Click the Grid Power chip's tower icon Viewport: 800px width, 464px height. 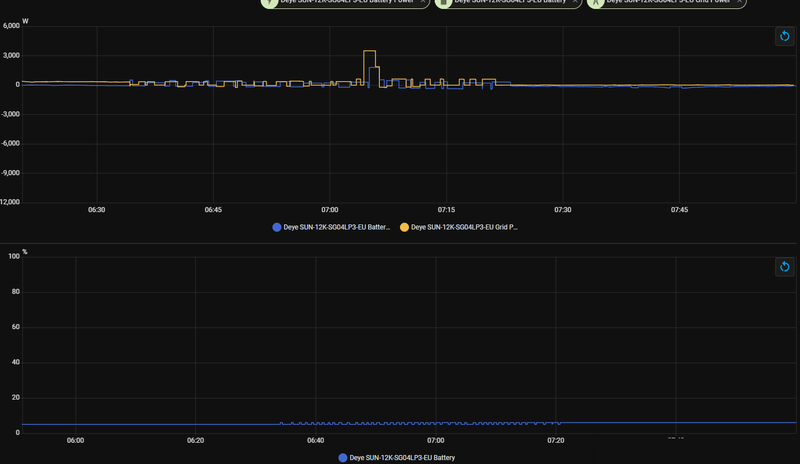[x=595, y=3]
